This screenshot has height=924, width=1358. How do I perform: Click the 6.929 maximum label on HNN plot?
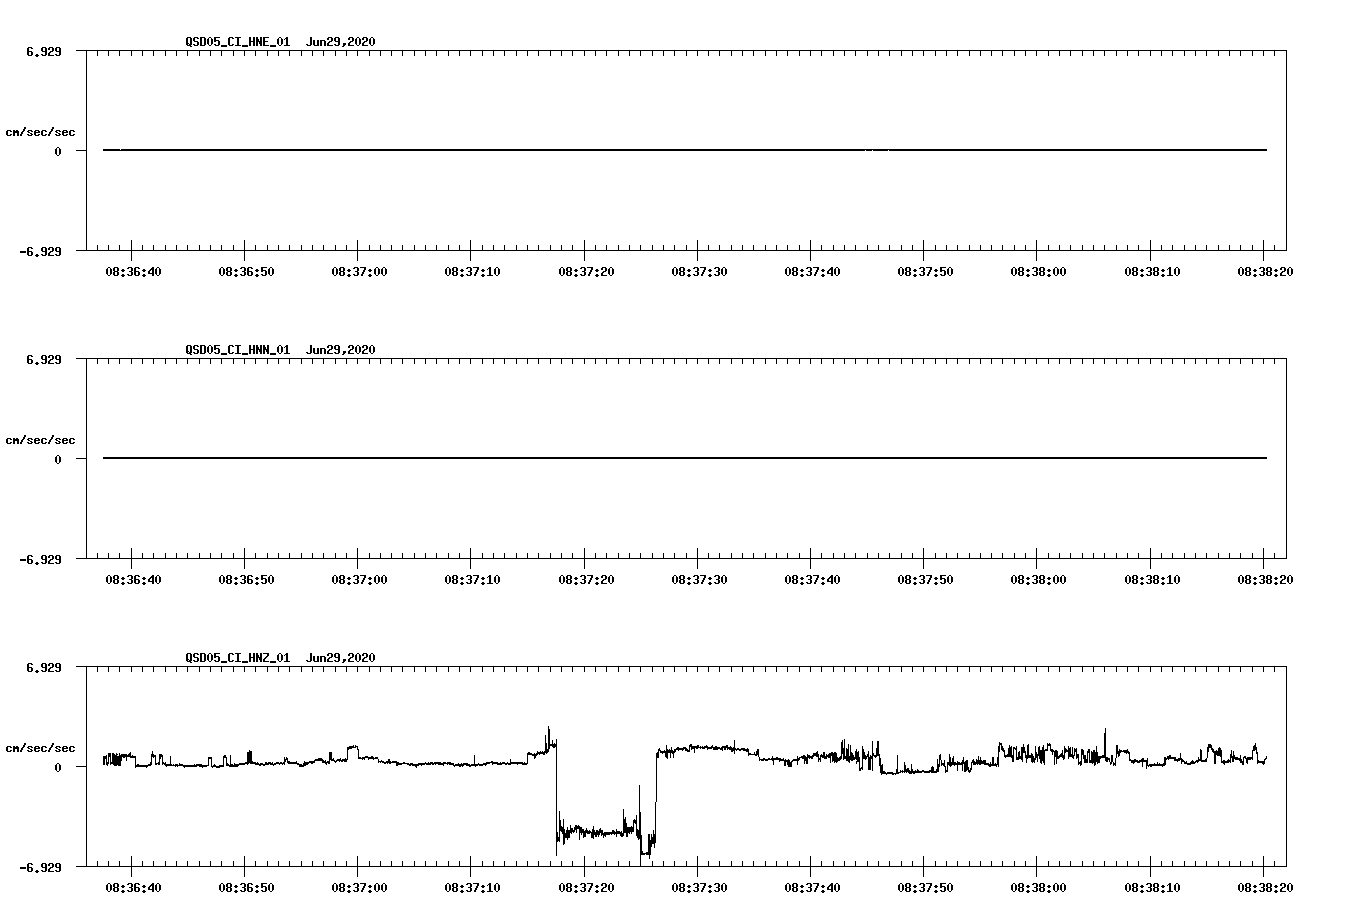click(x=44, y=359)
